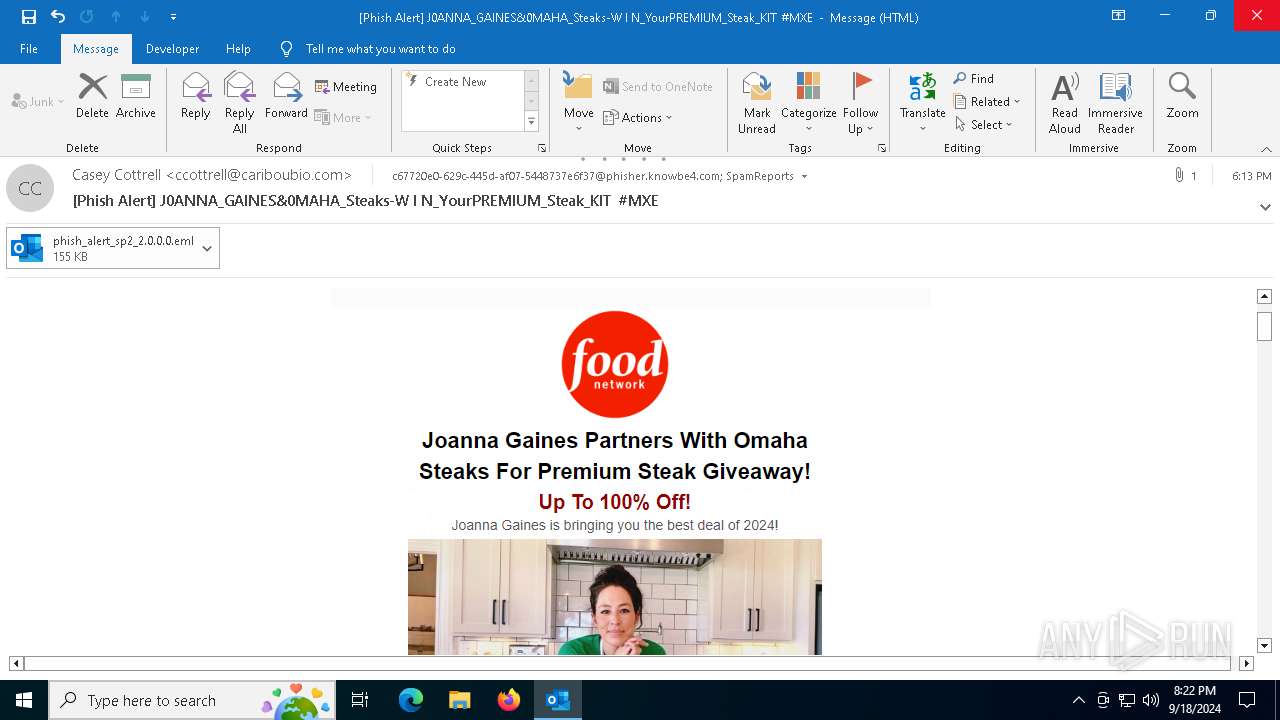Delete this message
The width and height of the screenshot is (1280, 720).
pos(92,96)
